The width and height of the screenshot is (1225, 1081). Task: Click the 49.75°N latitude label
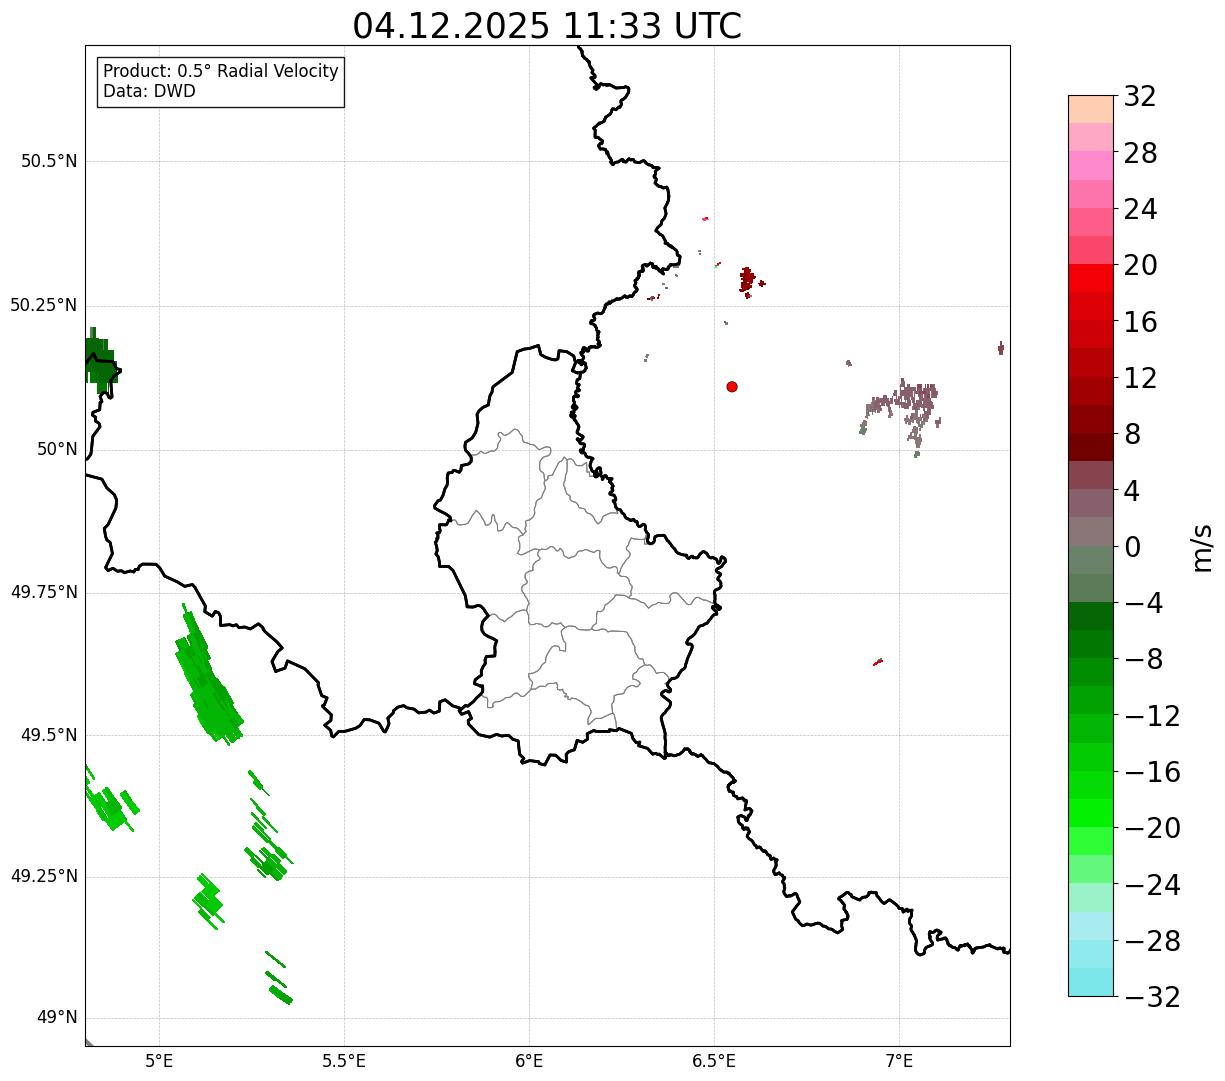point(44,592)
